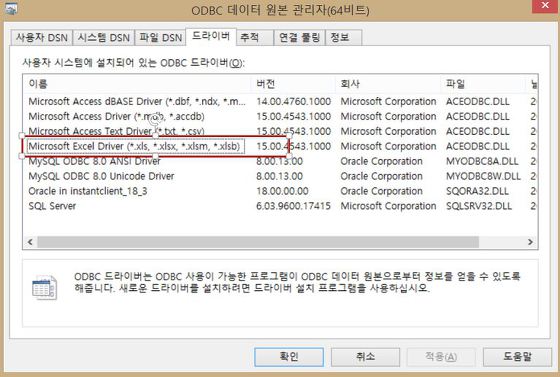This screenshot has width=560, height=377.
Task: Click the ODBC driver info icon
Action: click(44, 287)
